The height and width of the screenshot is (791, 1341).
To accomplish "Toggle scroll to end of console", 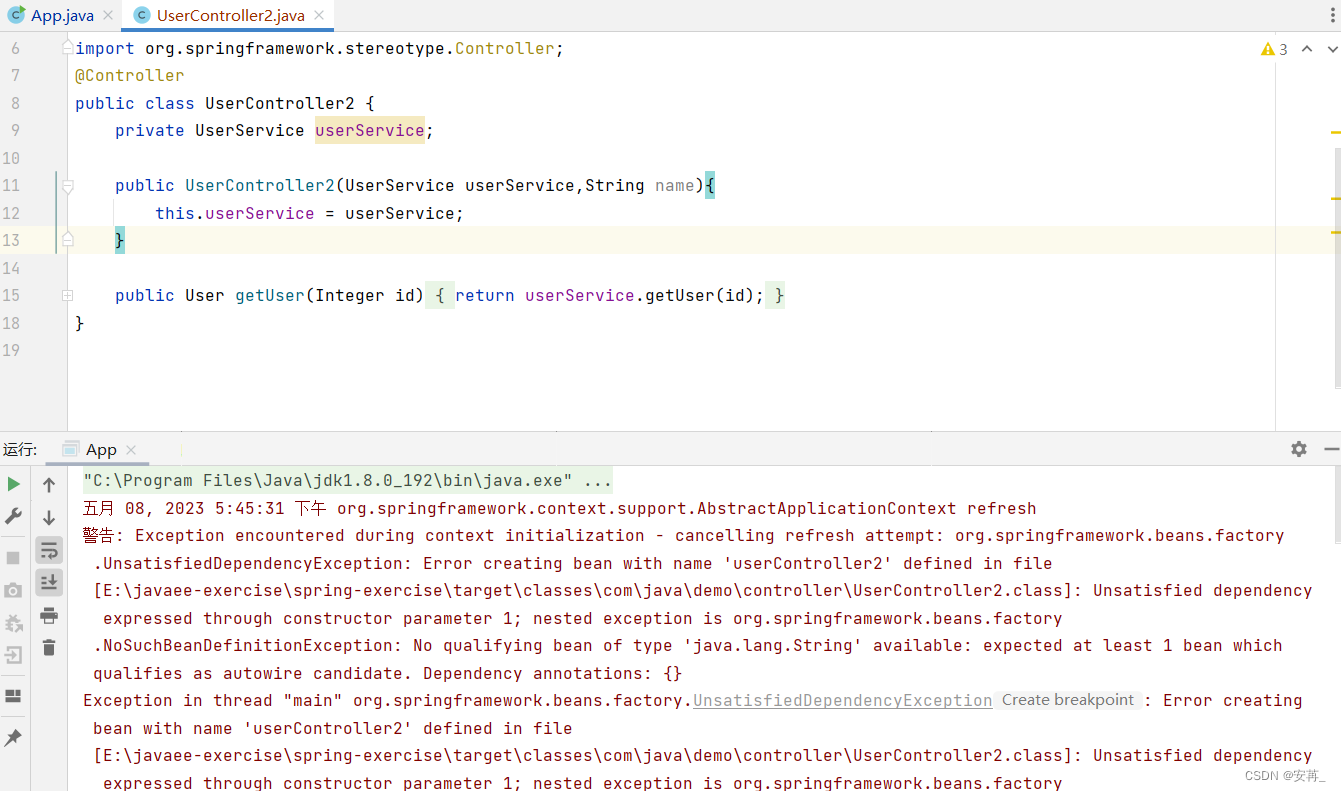I will pos(49,582).
